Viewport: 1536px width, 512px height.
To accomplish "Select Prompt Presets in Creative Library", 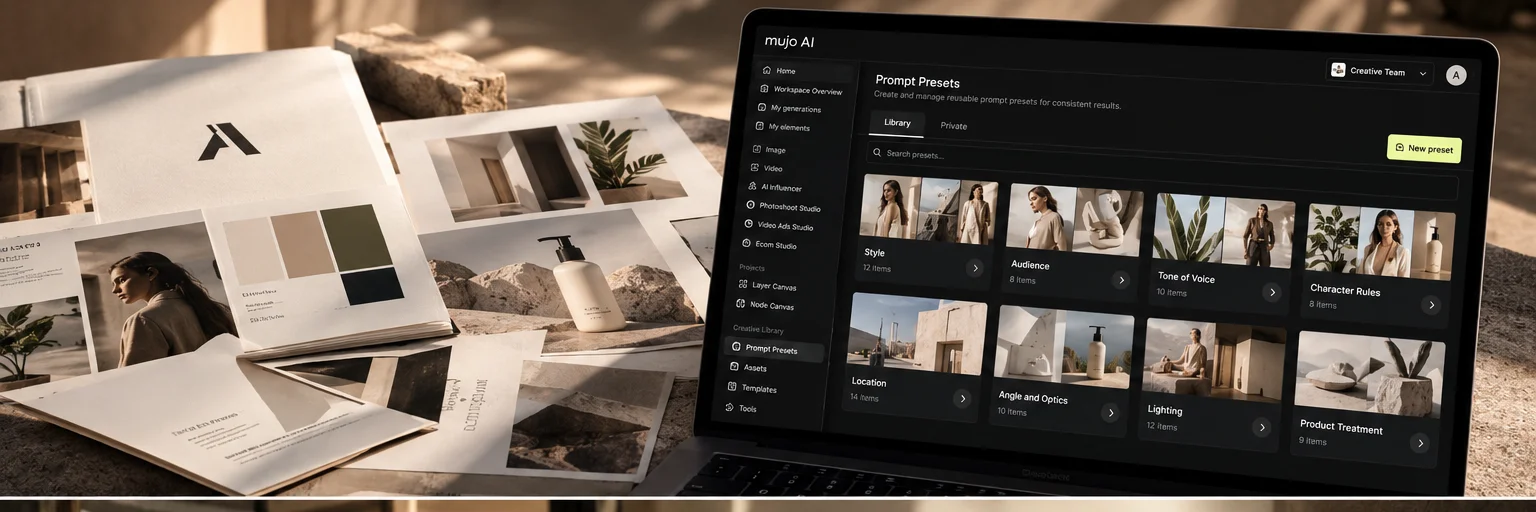I will [x=775, y=349].
